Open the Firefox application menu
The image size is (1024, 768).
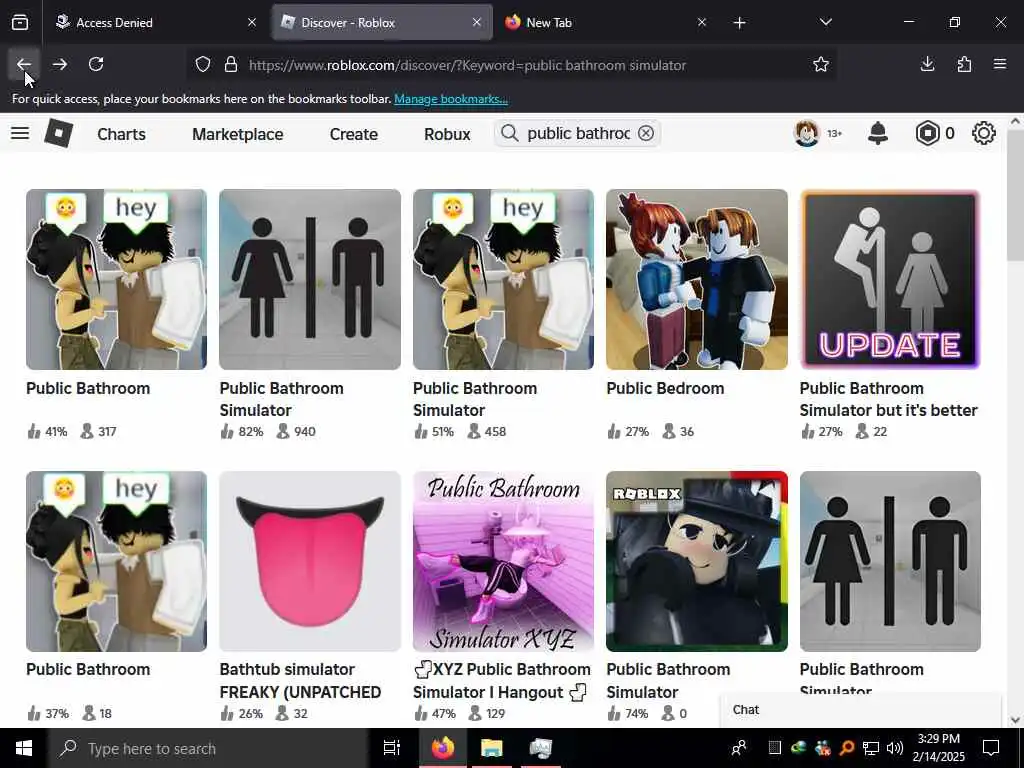[1000, 64]
